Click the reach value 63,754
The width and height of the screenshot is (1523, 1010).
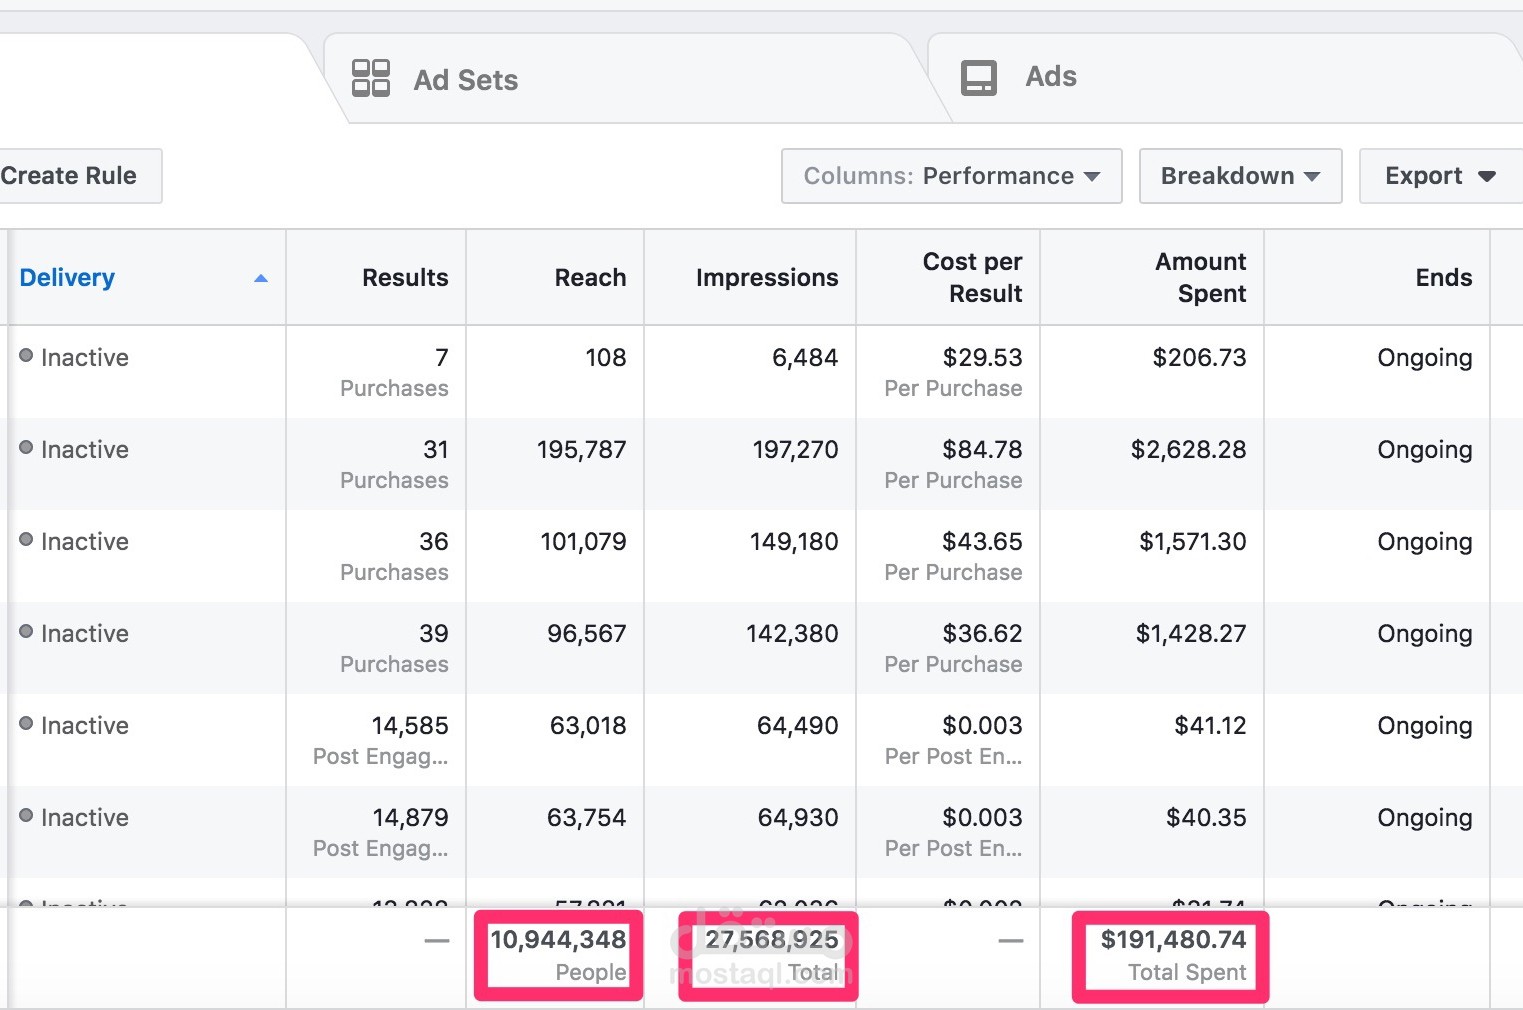pos(587,818)
